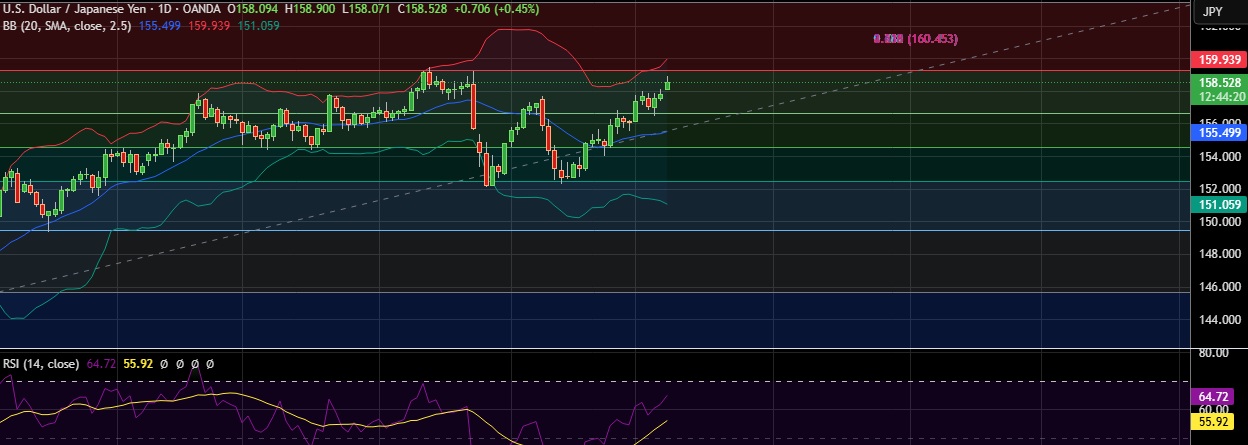Click the green 158.528 last price label
This screenshot has width=1248, height=445.
(1220, 83)
